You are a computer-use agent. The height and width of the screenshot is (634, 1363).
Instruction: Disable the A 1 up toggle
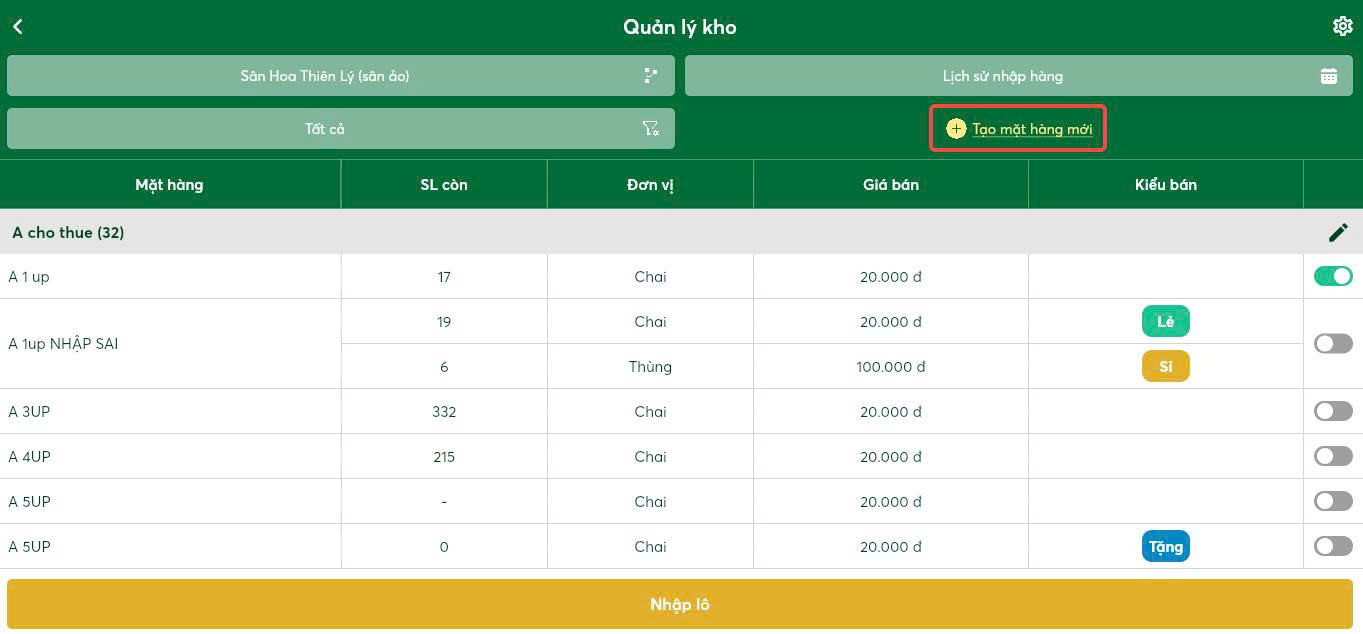pos(1333,276)
